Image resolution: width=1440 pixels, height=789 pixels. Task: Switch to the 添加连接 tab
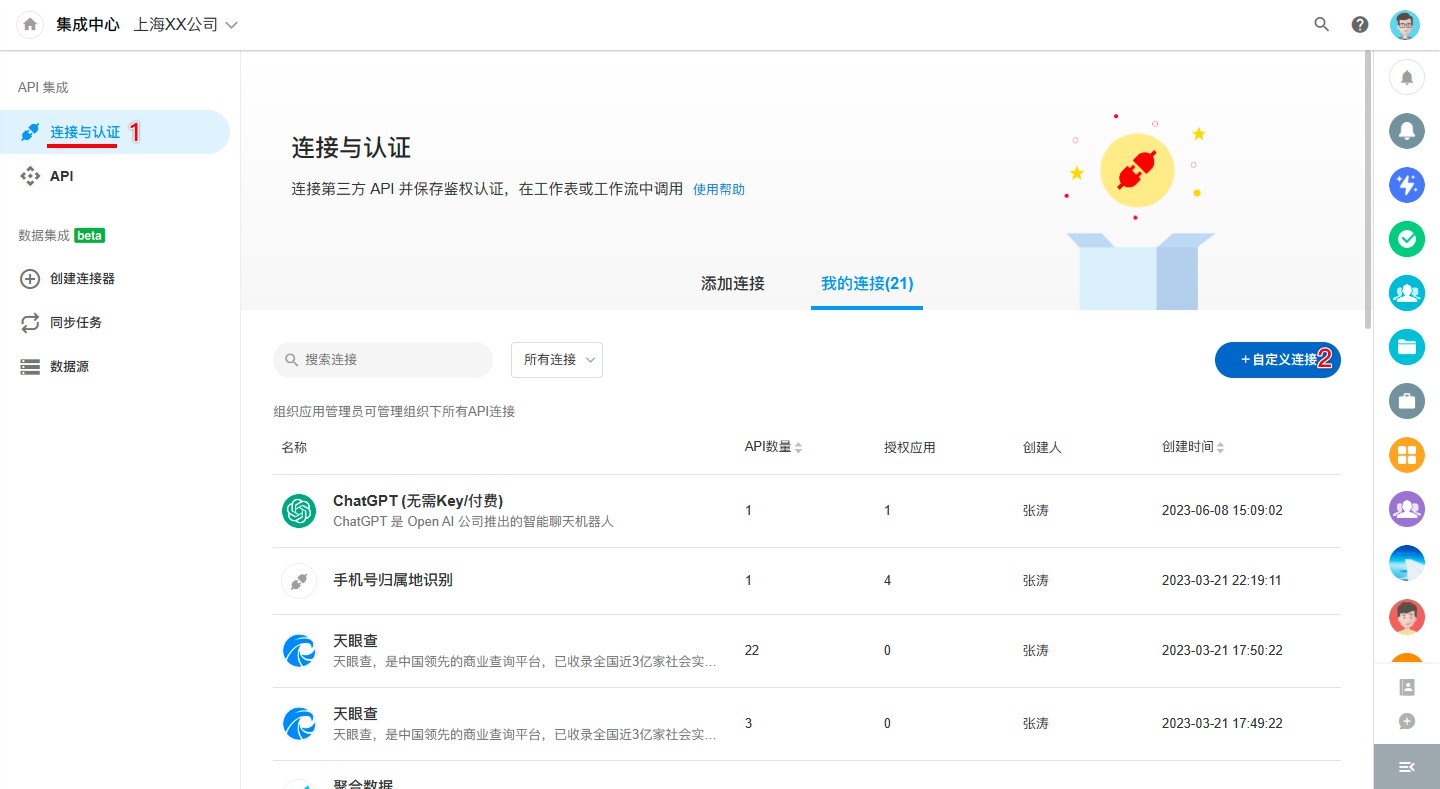732,284
